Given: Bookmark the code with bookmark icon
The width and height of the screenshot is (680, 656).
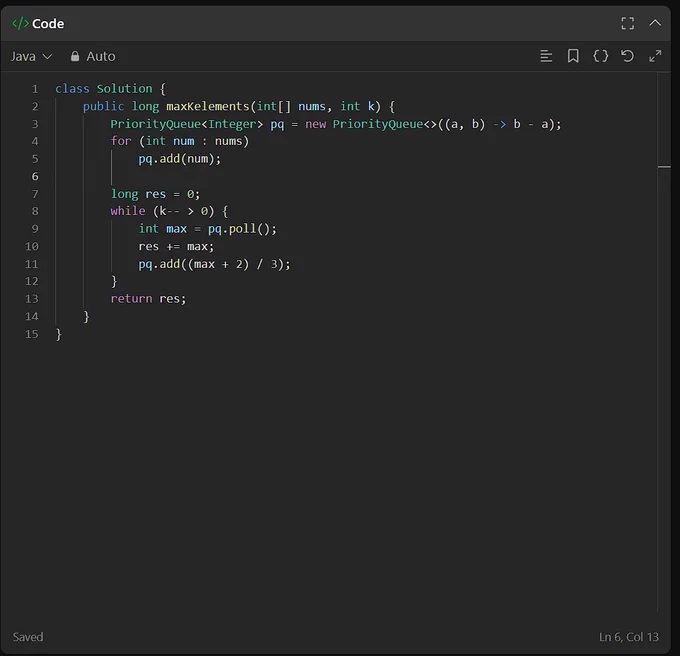Looking at the screenshot, I should (x=573, y=56).
